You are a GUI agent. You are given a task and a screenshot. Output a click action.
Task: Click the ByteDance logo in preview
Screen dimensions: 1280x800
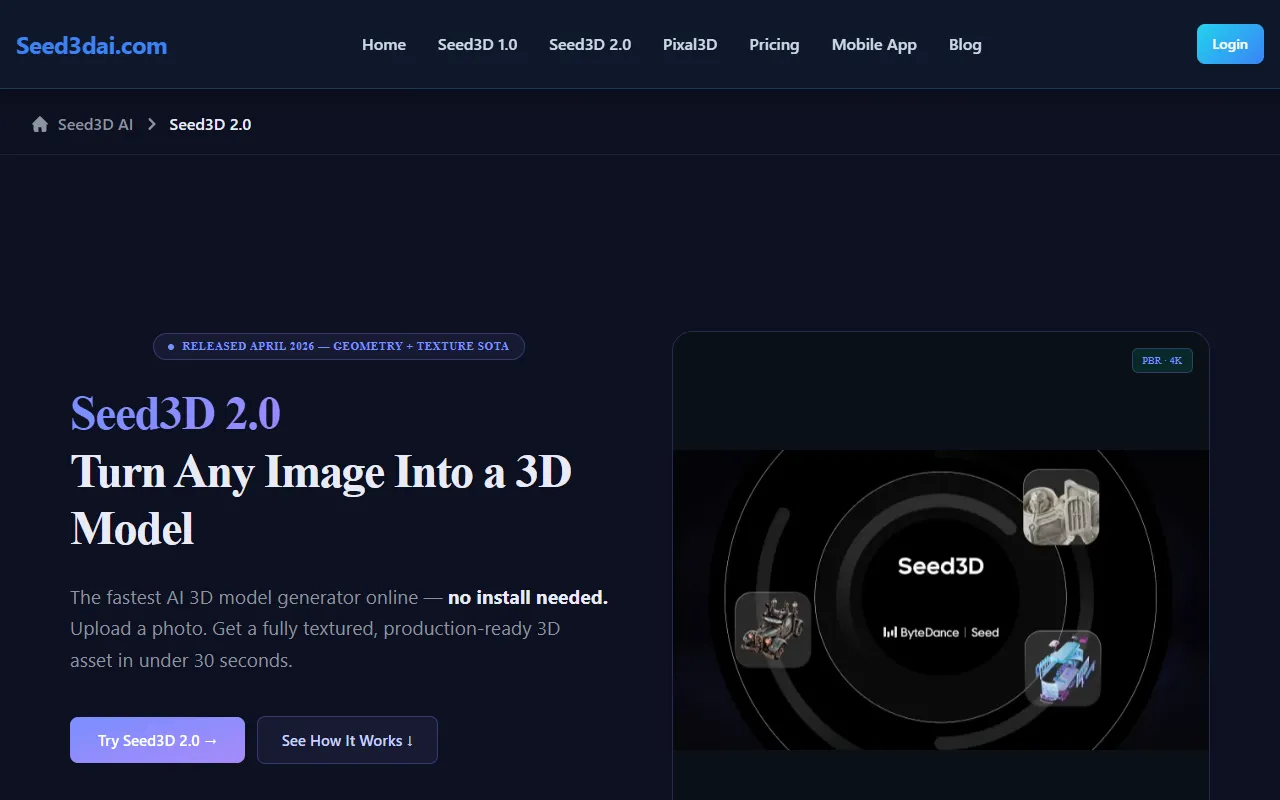click(x=921, y=632)
